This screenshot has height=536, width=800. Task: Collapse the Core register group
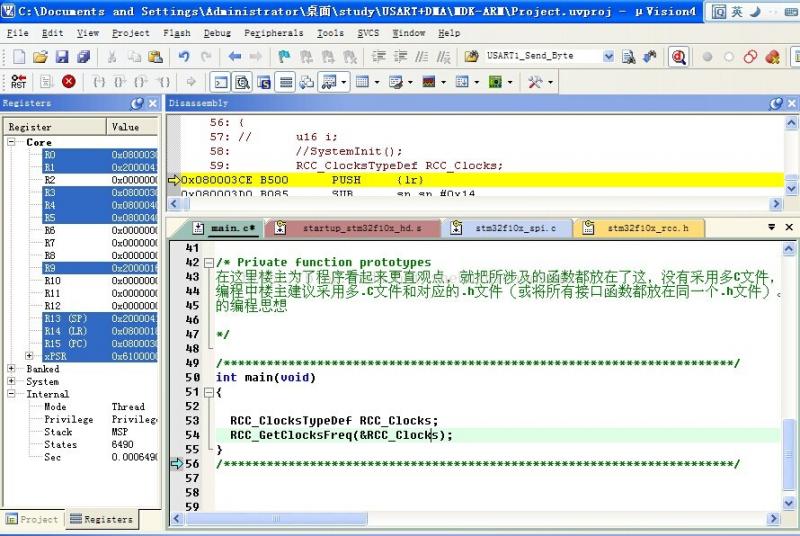pyautogui.click(x=12, y=143)
